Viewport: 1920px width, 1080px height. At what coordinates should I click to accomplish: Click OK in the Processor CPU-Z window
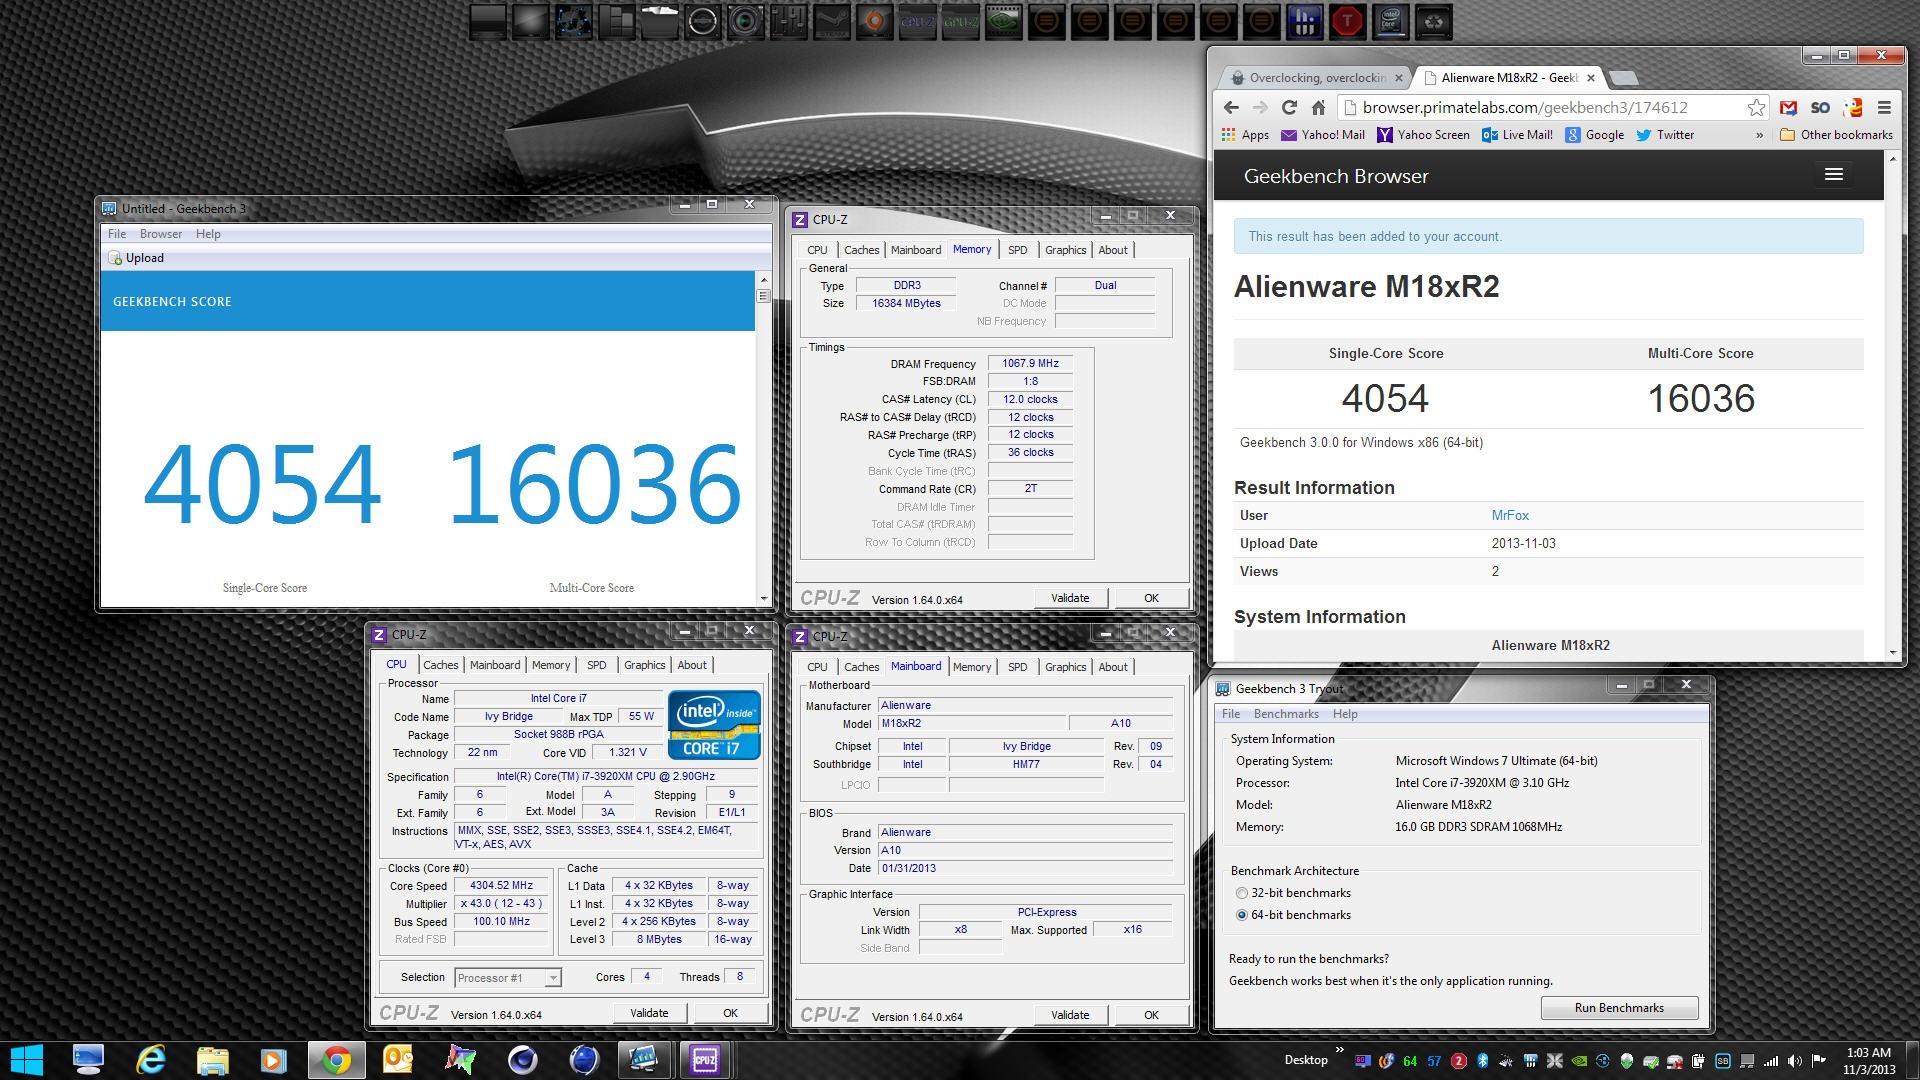tap(730, 1013)
